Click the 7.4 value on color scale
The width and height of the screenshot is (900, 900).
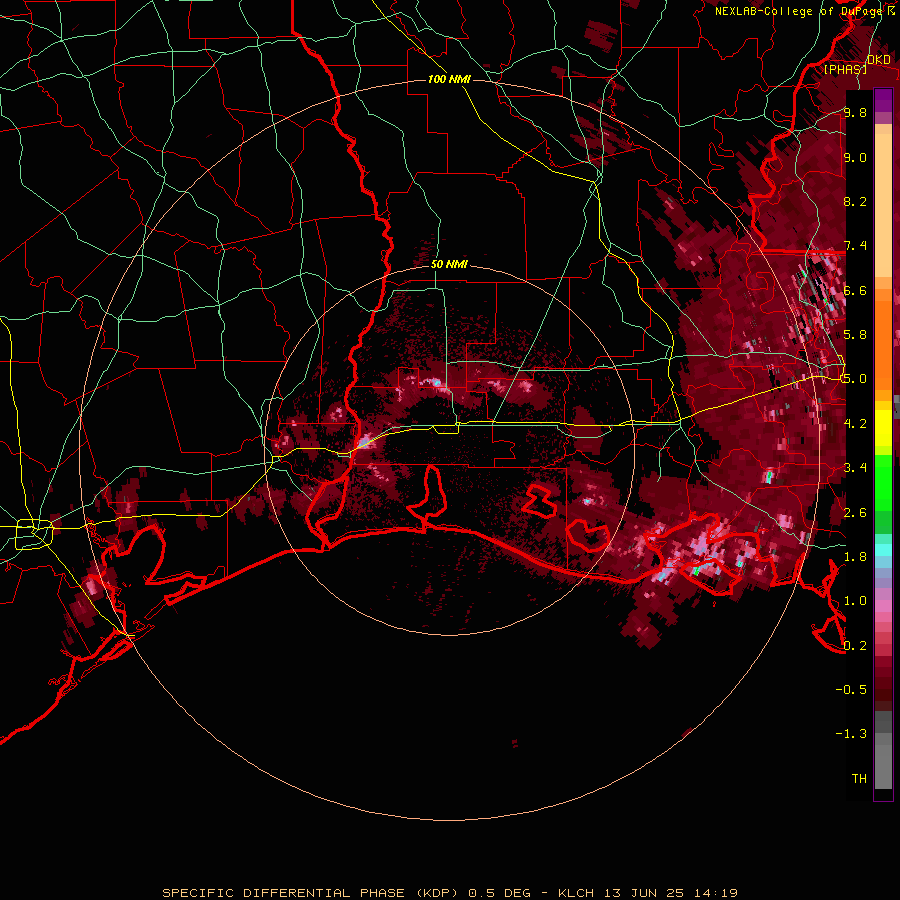[855, 246]
